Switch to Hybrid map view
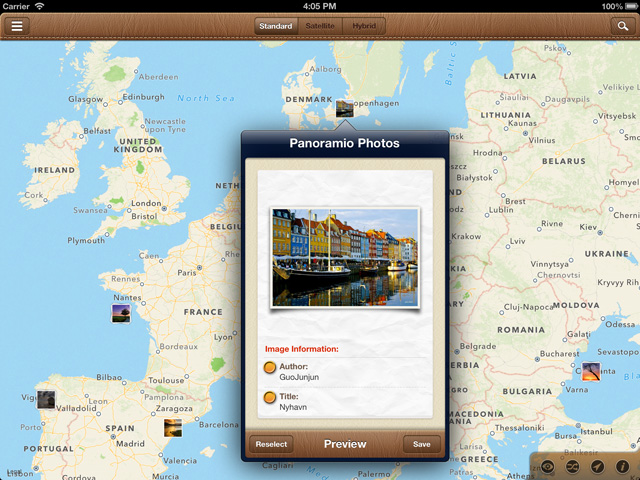Viewport: 640px width, 480px height. pyautogui.click(x=364, y=26)
